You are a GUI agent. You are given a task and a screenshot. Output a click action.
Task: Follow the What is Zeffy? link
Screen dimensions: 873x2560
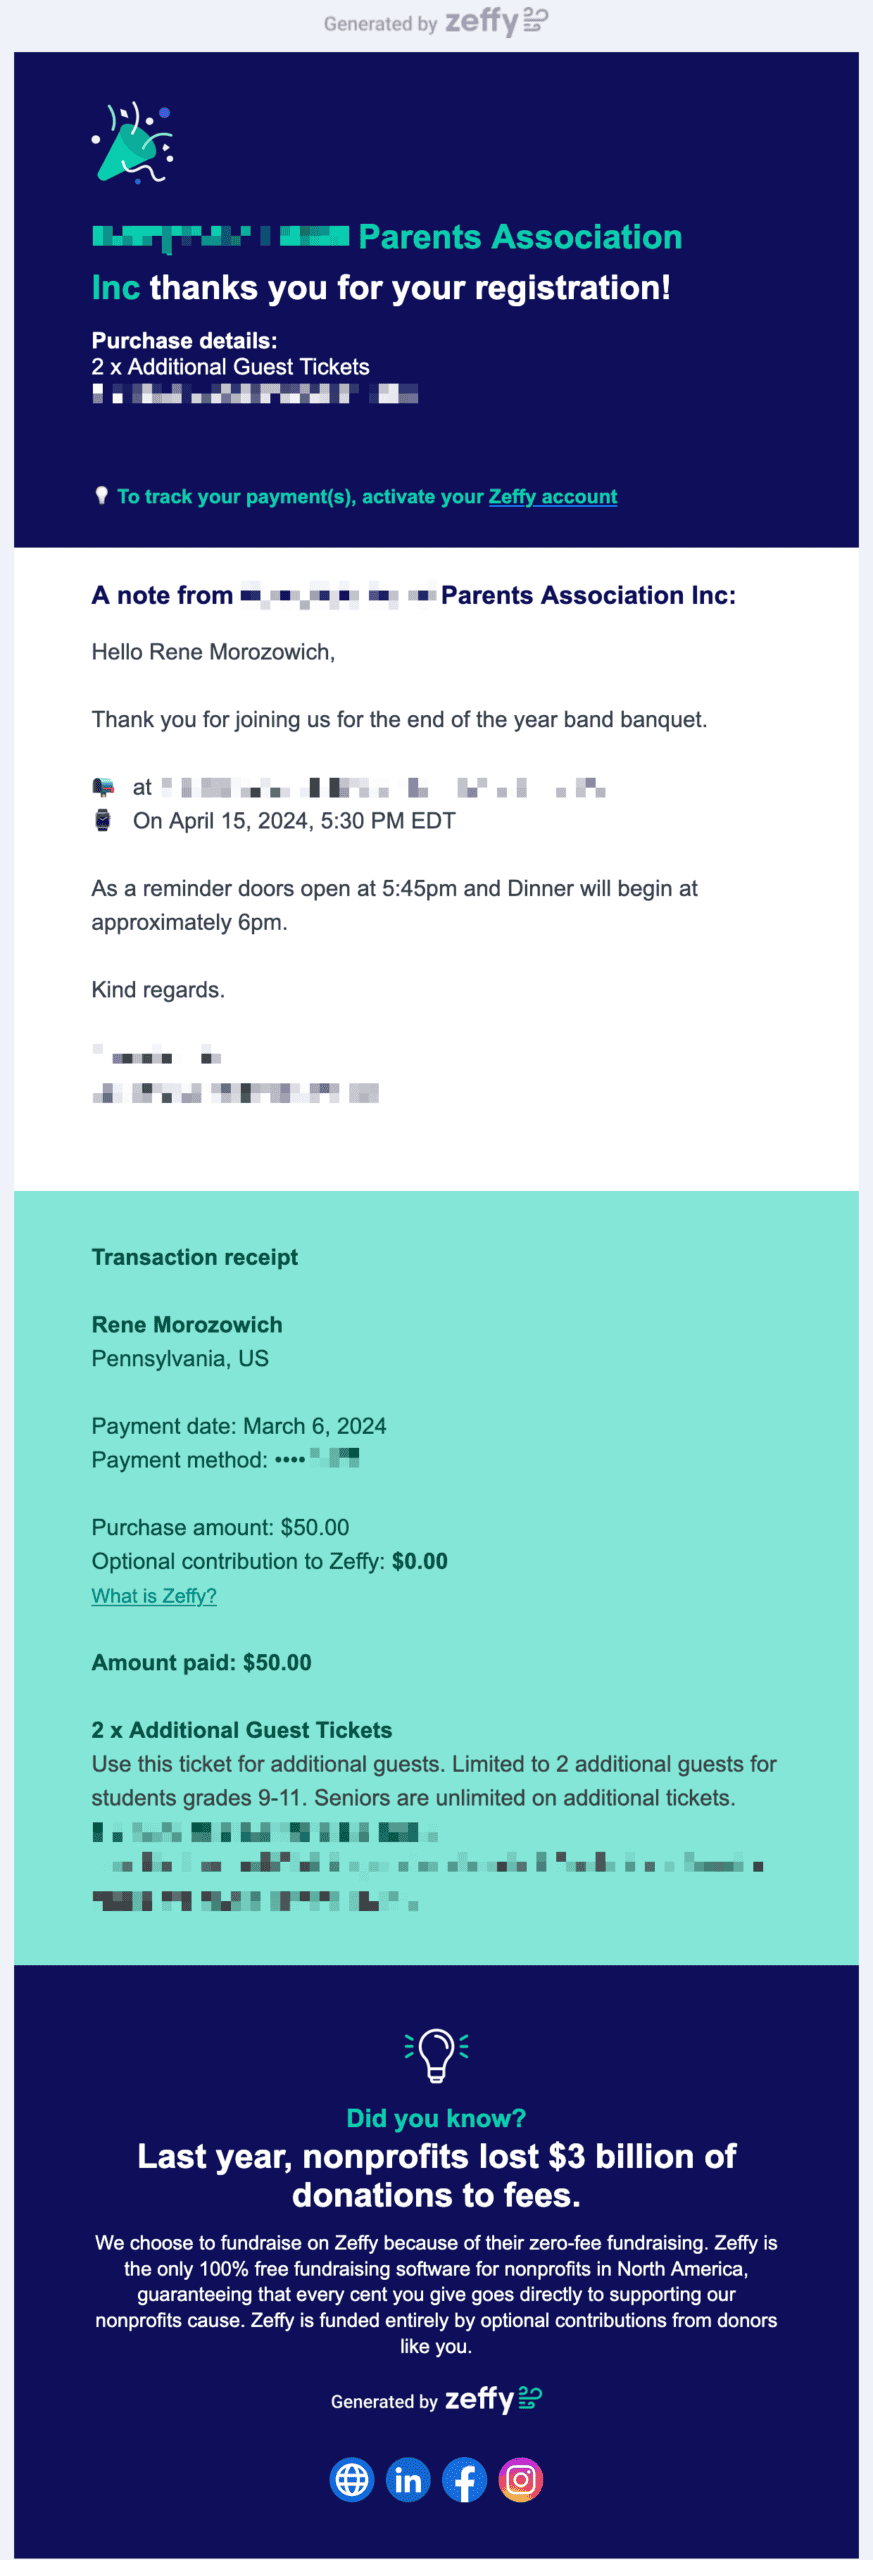[154, 1596]
